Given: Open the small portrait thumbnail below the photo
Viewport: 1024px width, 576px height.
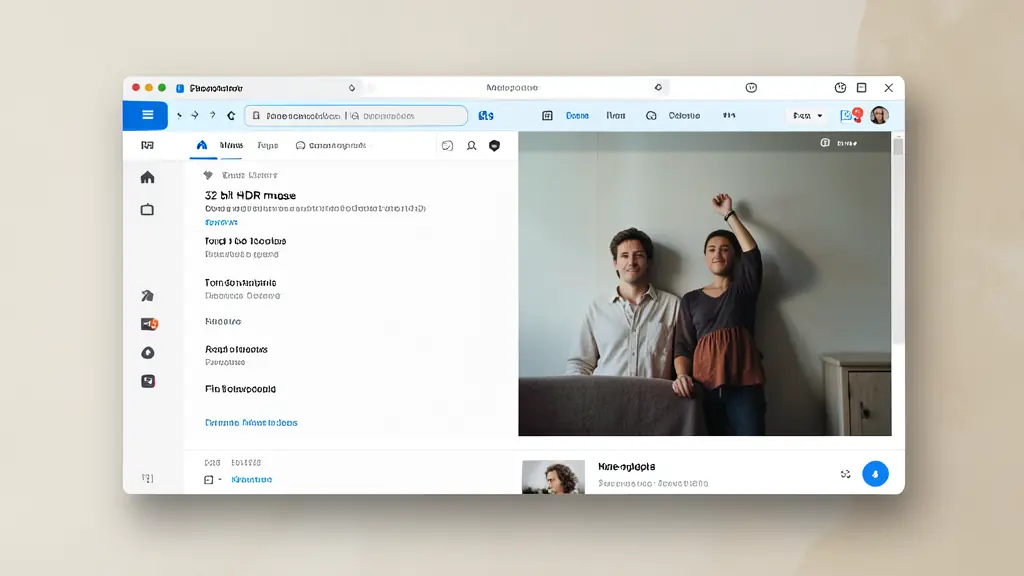Looking at the screenshot, I should click(x=553, y=477).
